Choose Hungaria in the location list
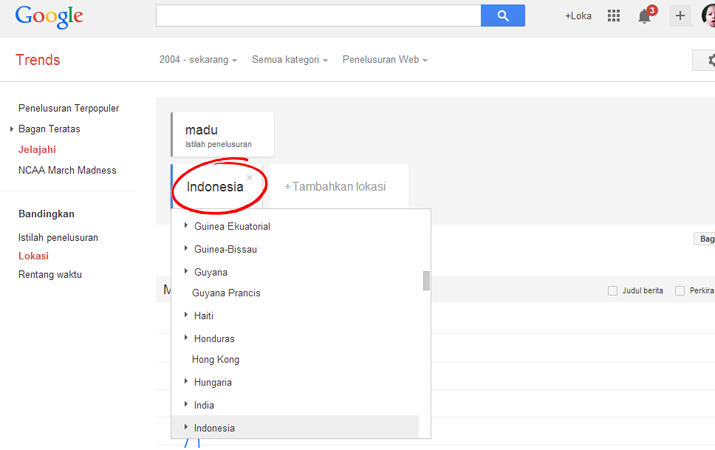Viewport: 715px width, 450px height. (x=213, y=383)
